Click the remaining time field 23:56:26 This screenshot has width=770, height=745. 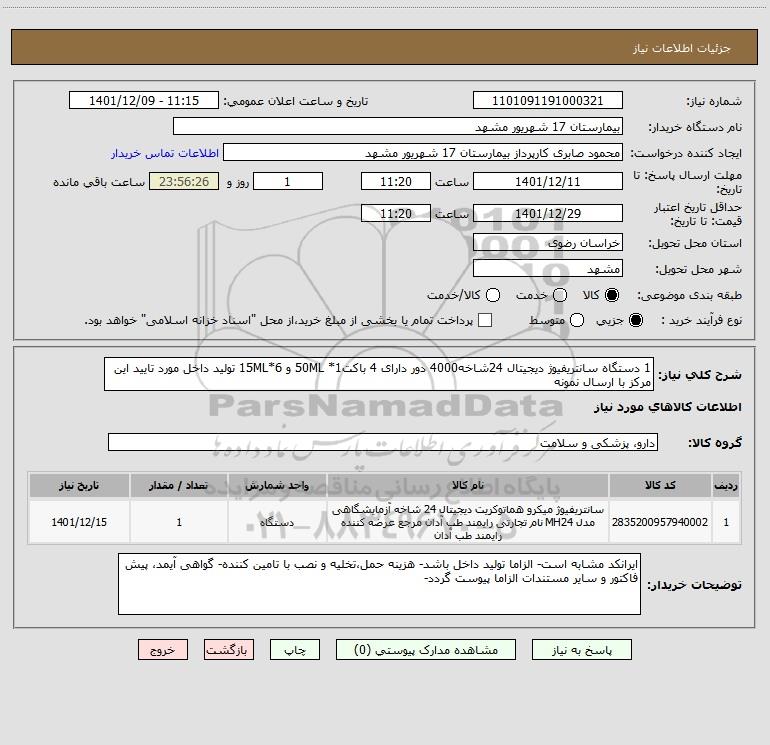tap(184, 181)
